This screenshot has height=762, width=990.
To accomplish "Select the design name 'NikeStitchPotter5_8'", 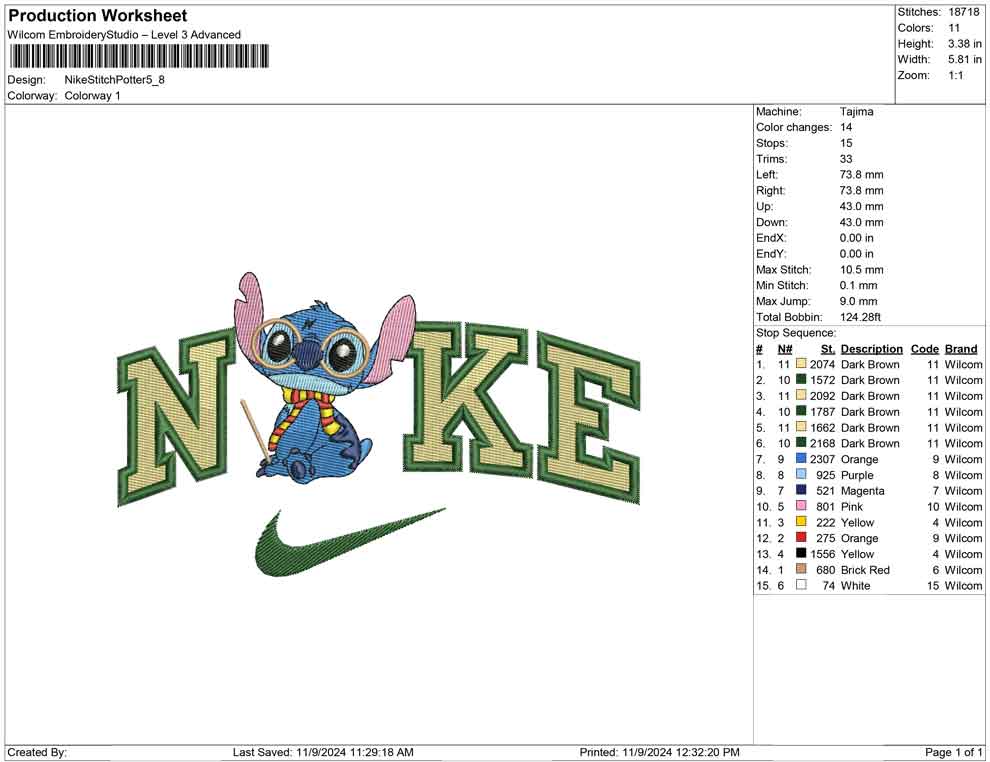I will pos(114,80).
